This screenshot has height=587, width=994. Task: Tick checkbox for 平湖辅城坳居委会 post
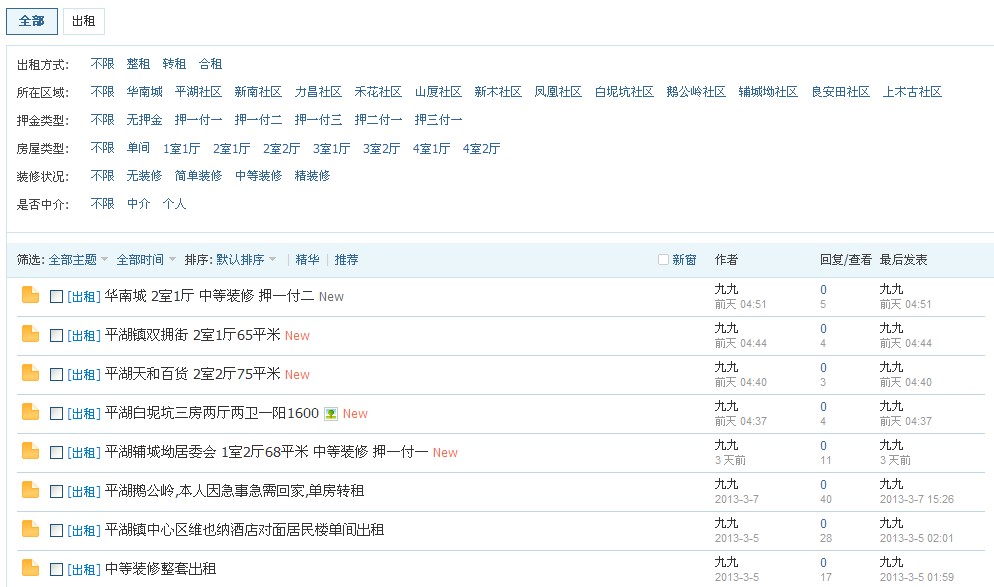tap(56, 453)
